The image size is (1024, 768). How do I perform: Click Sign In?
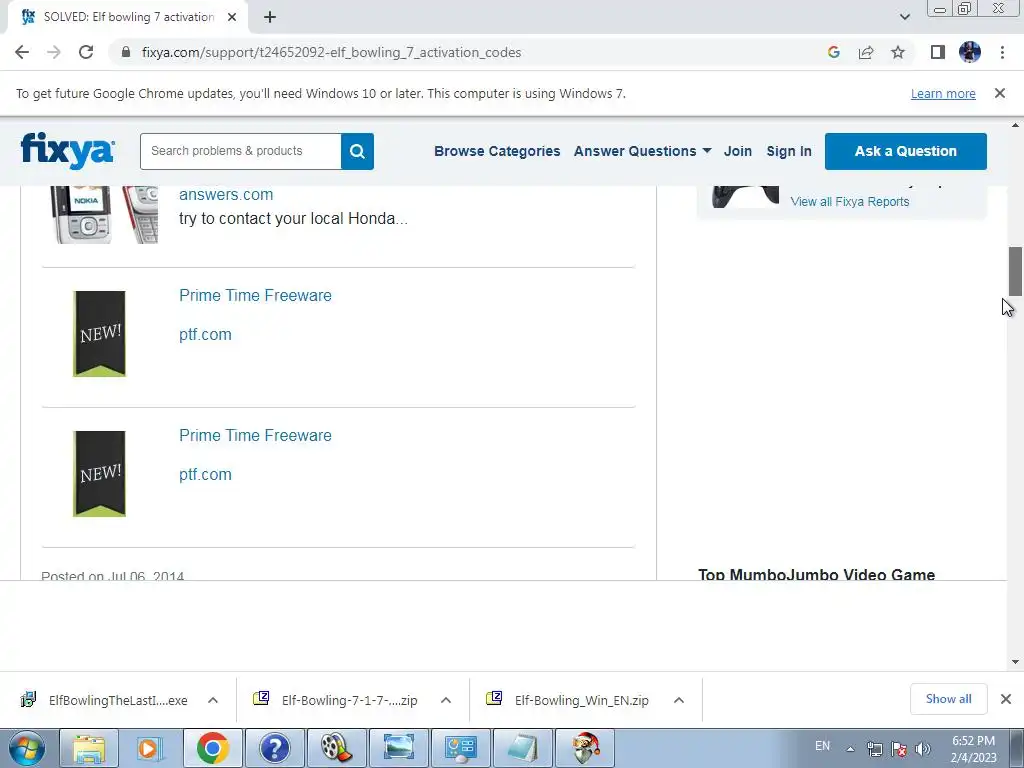(x=789, y=151)
